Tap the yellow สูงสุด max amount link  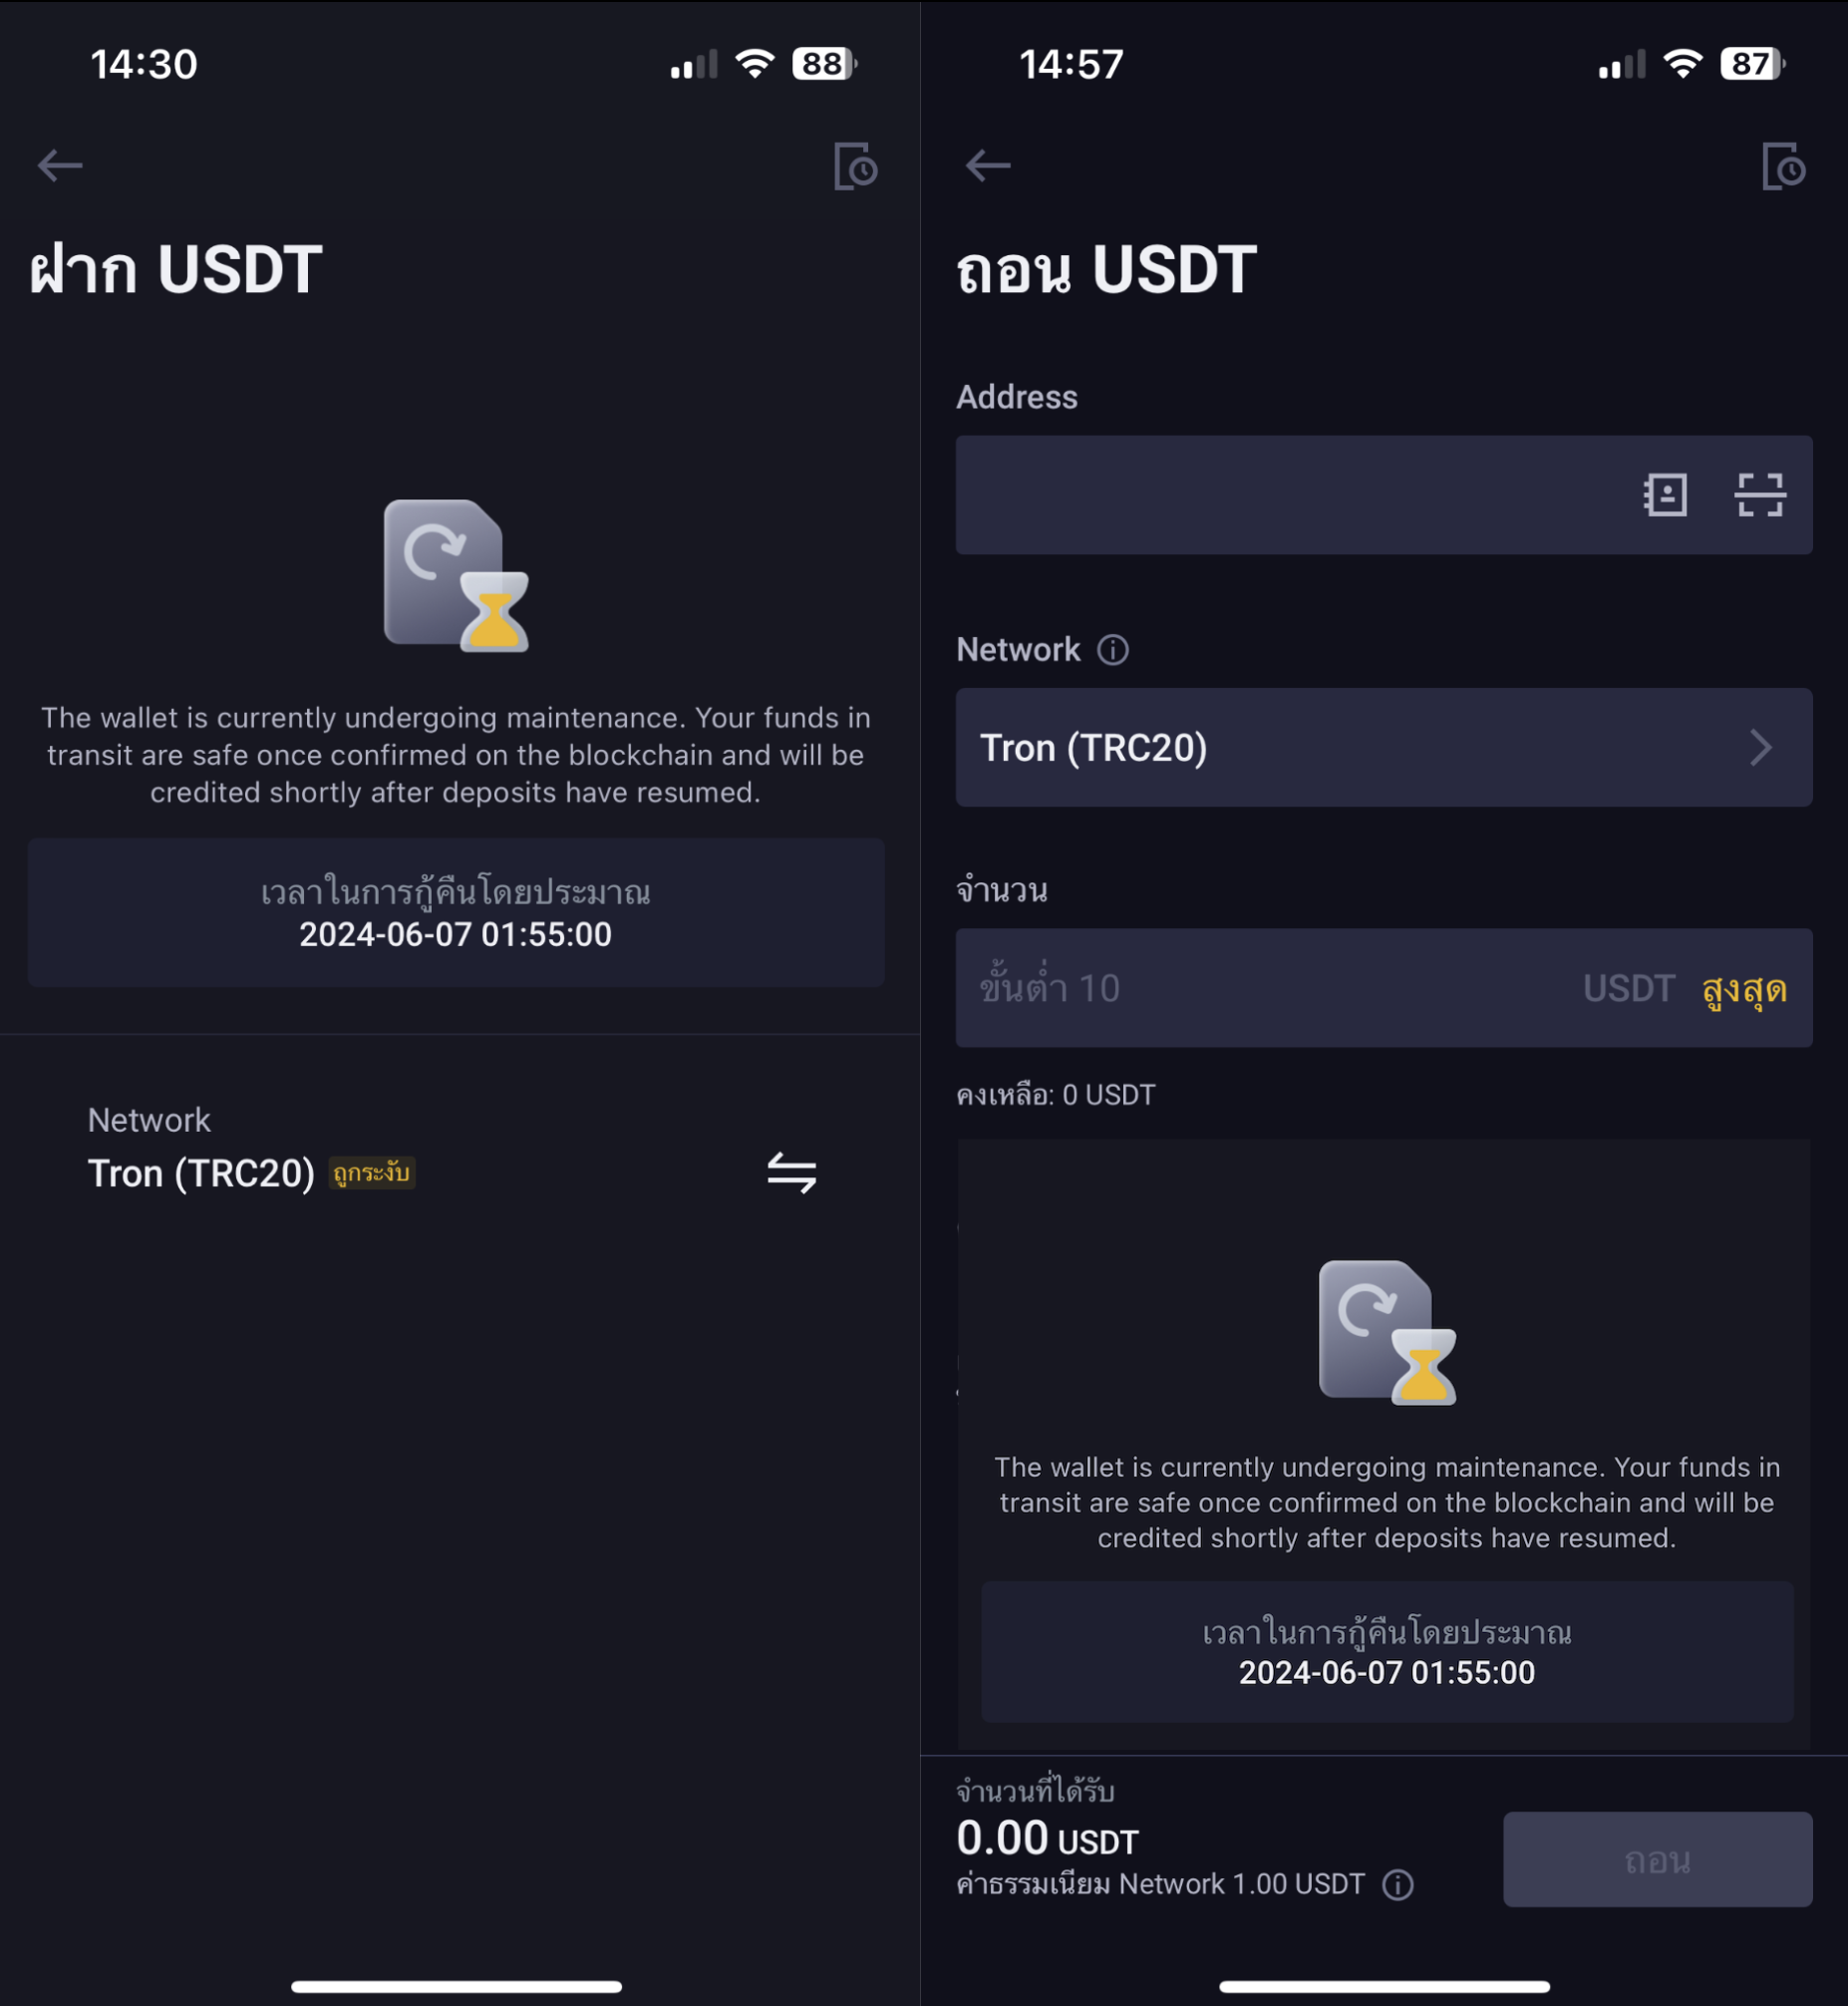(x=1744, y=989)
